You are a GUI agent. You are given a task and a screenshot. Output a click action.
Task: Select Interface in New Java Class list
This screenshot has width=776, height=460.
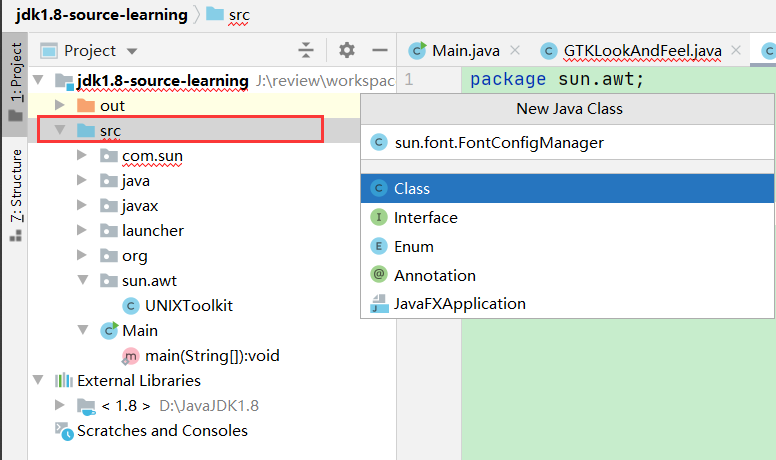426,217
